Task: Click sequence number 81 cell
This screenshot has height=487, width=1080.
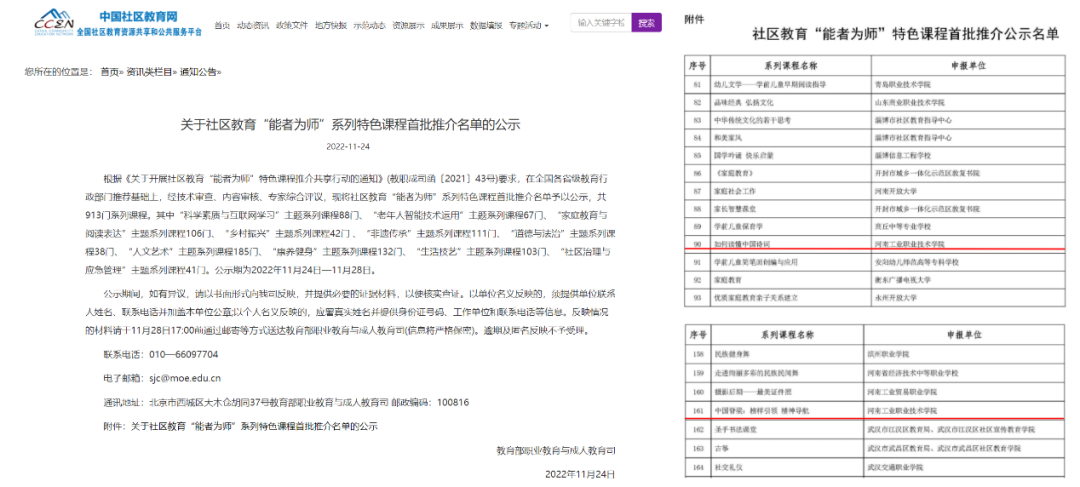Action: 698,83
